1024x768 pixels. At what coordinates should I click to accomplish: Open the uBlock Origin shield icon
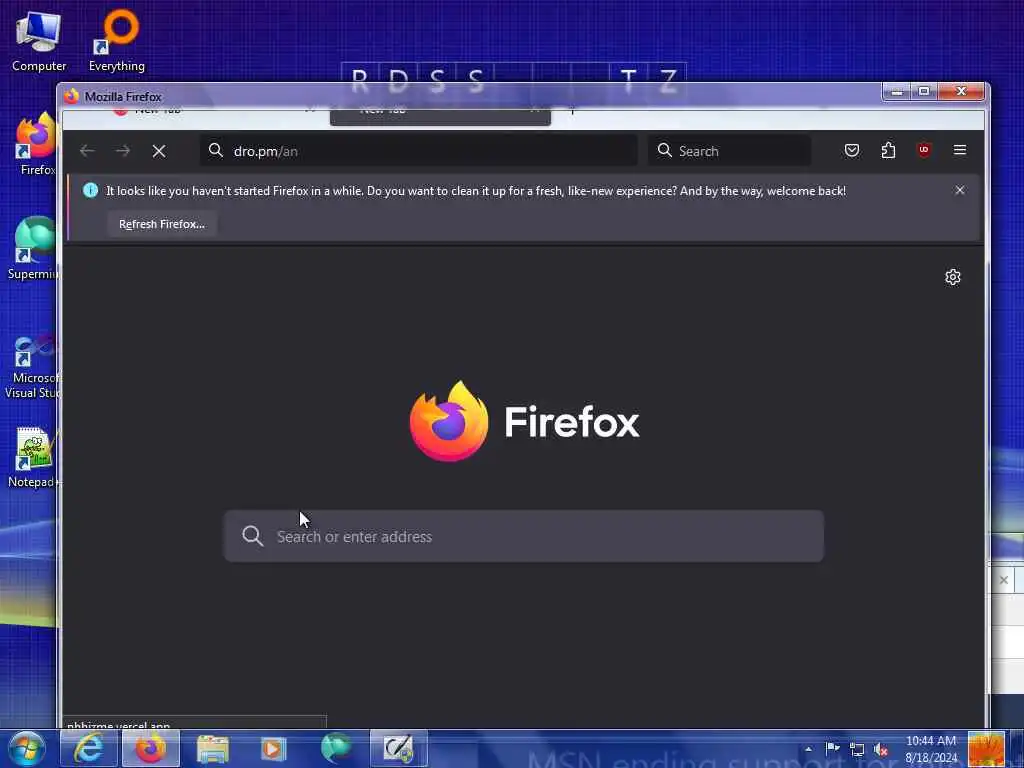[x=923, y=150]
